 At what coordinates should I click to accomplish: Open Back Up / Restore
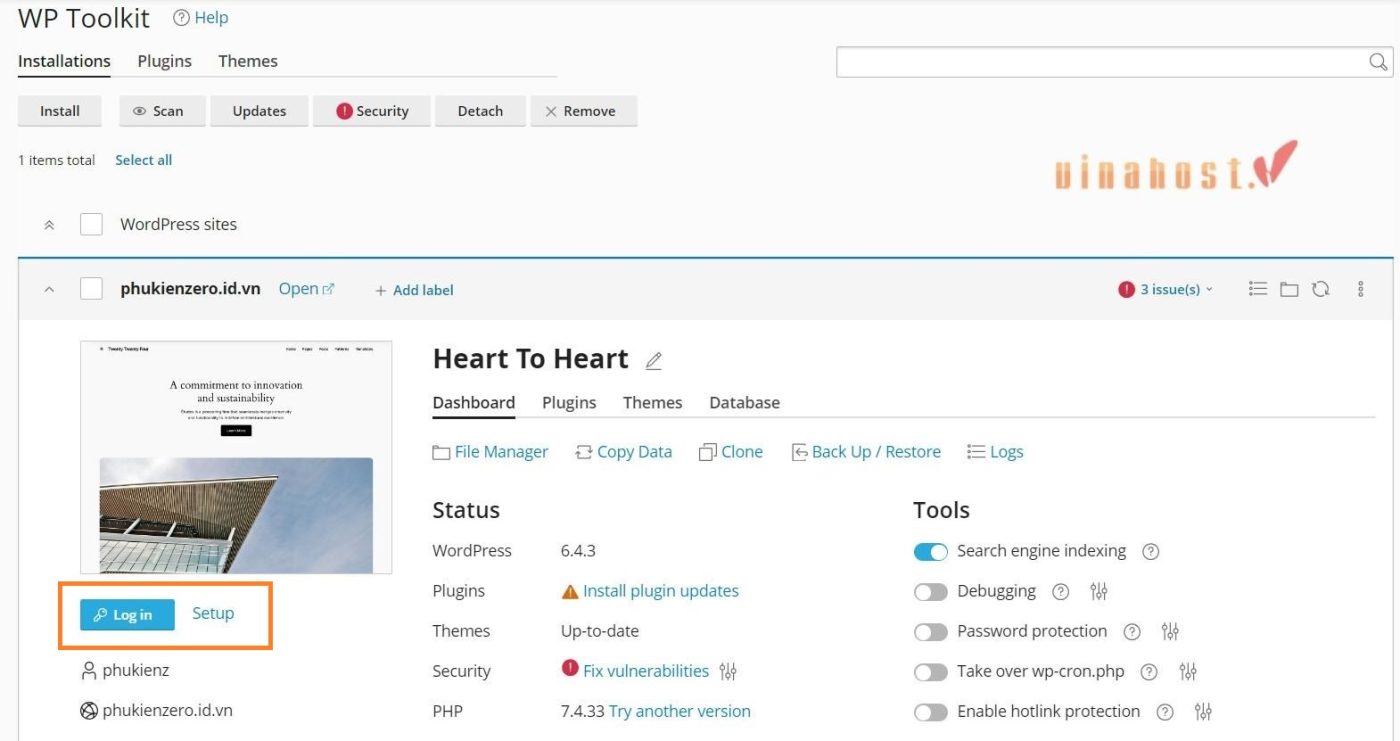tap(866, 452)
